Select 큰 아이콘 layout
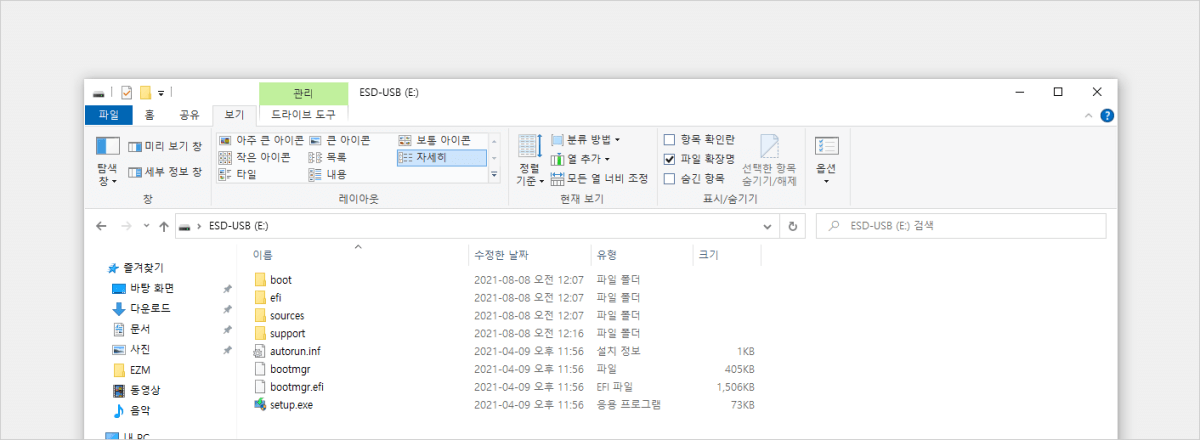Screen dimensions: 1200x440 click(x=340, y=140)
